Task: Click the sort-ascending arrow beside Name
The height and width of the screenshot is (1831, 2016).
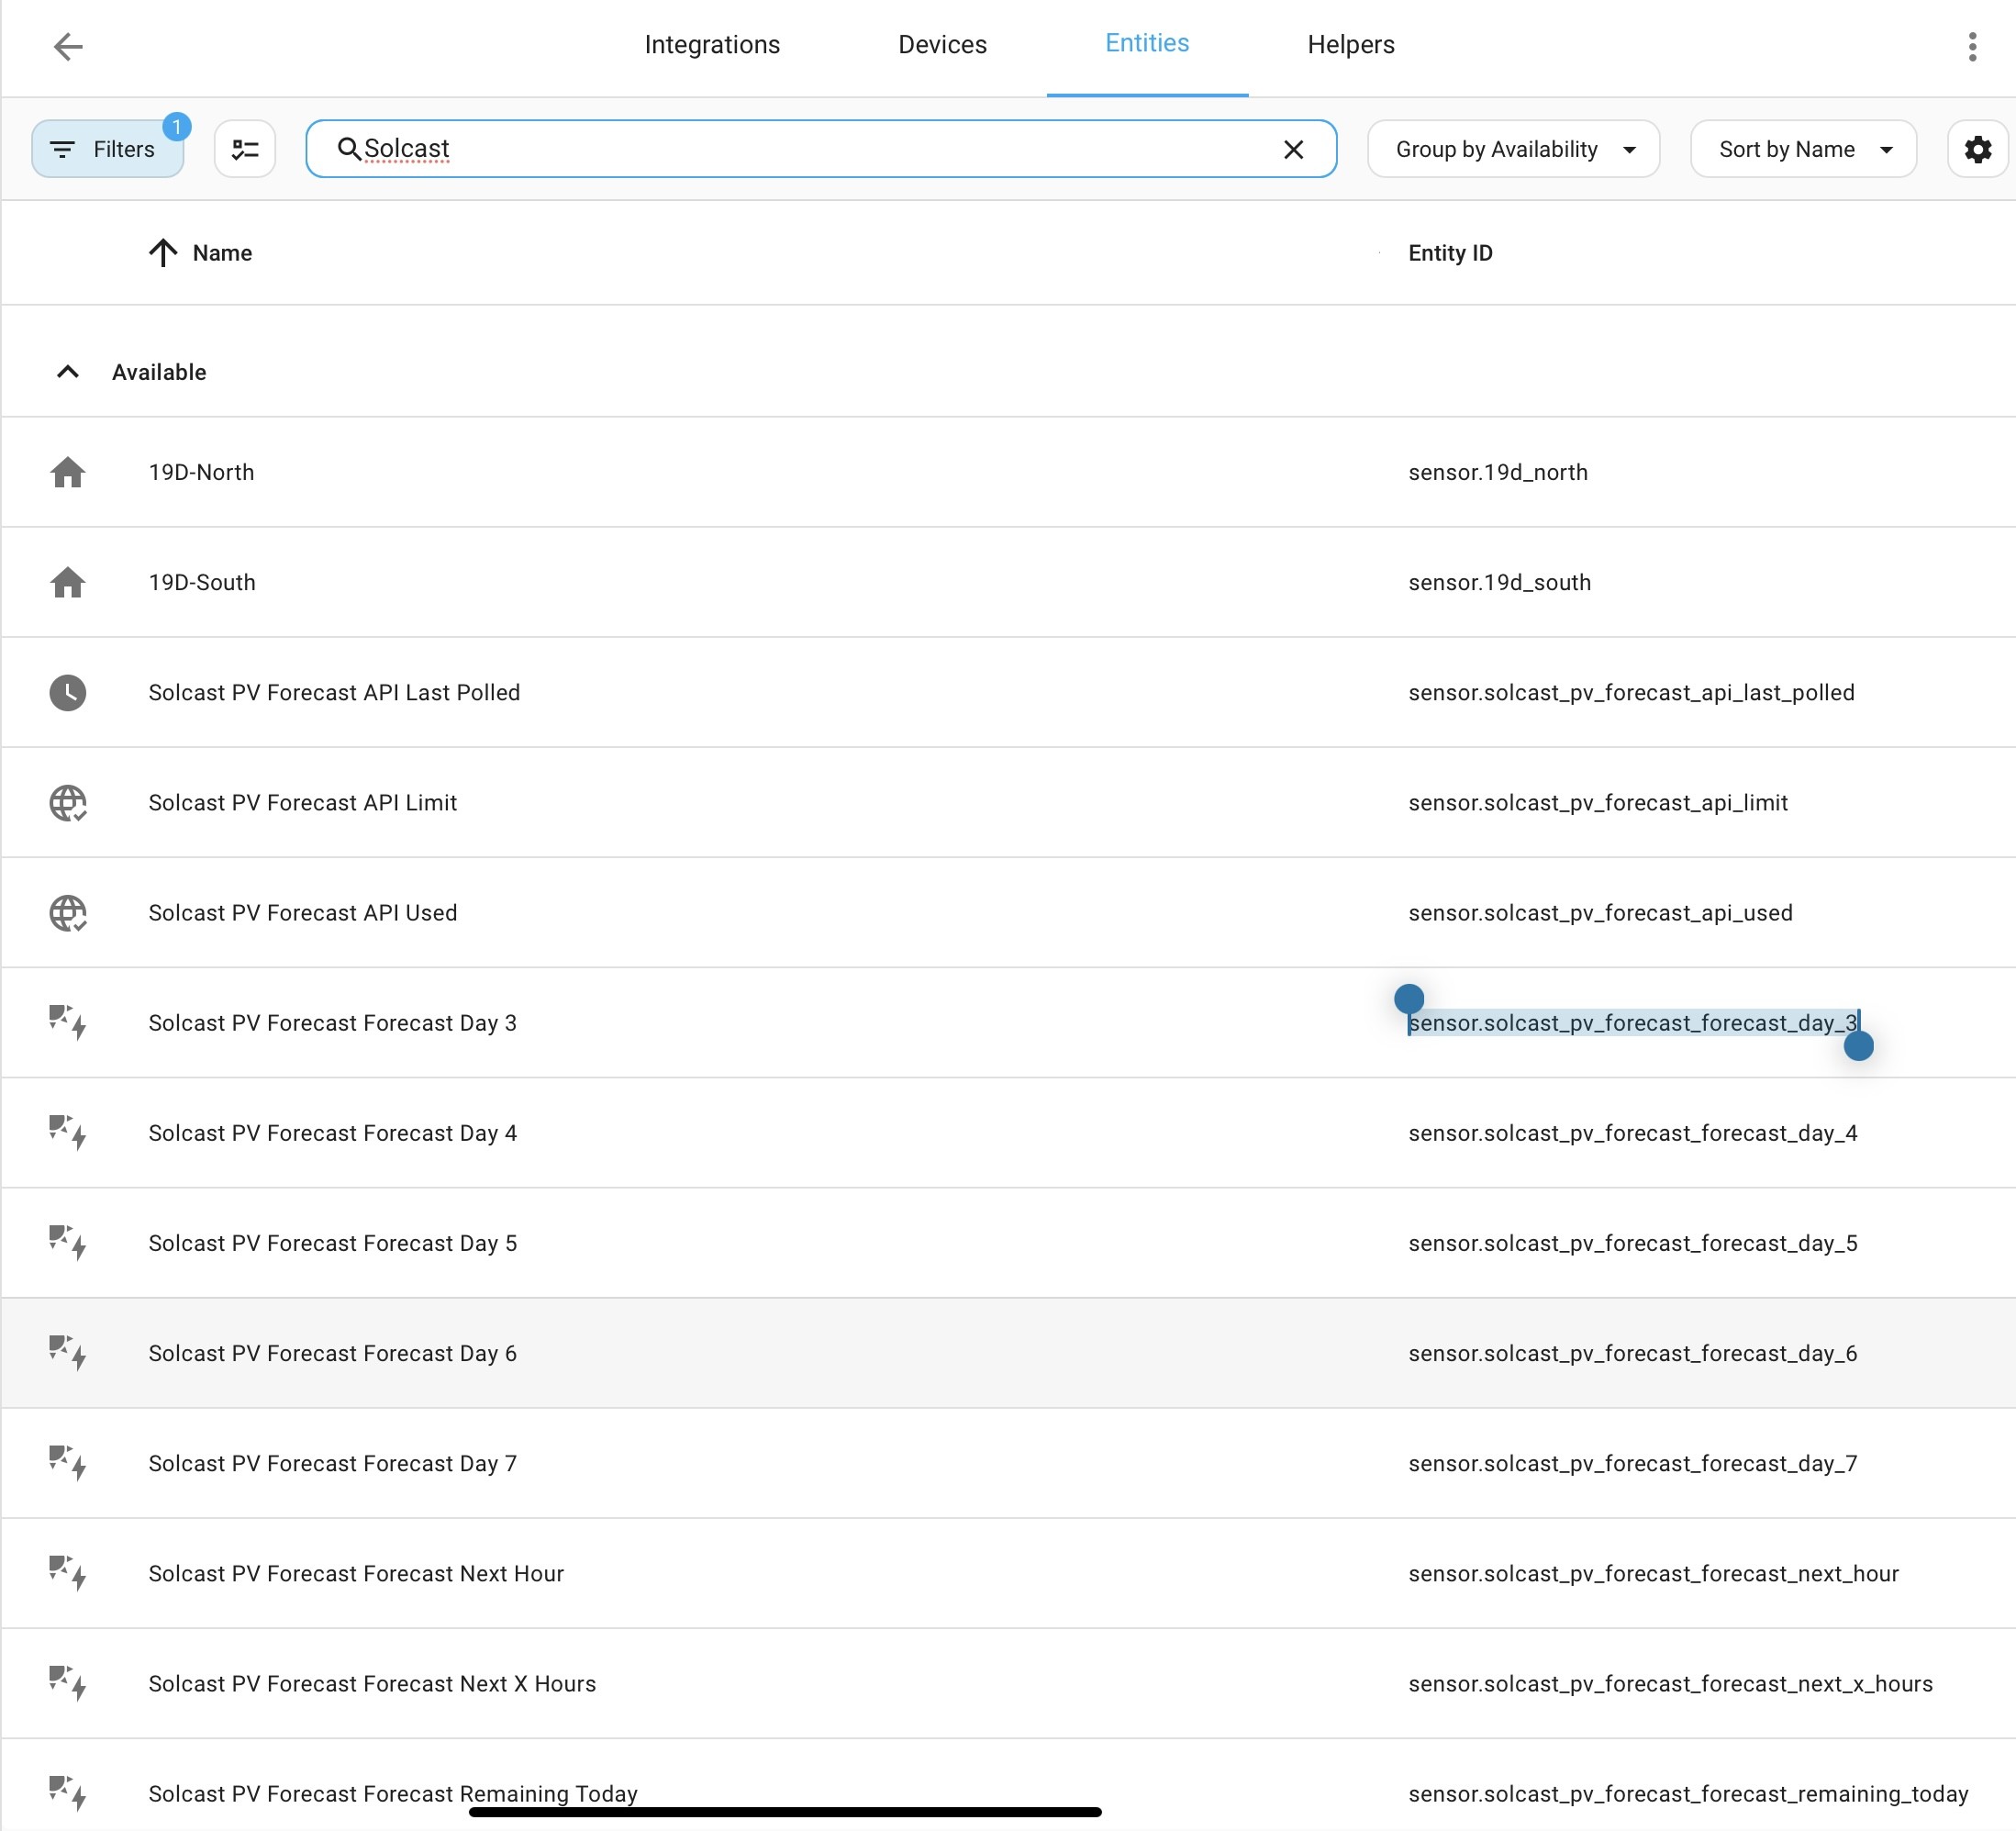Action: pyautogui.click(x=163, y=253)
